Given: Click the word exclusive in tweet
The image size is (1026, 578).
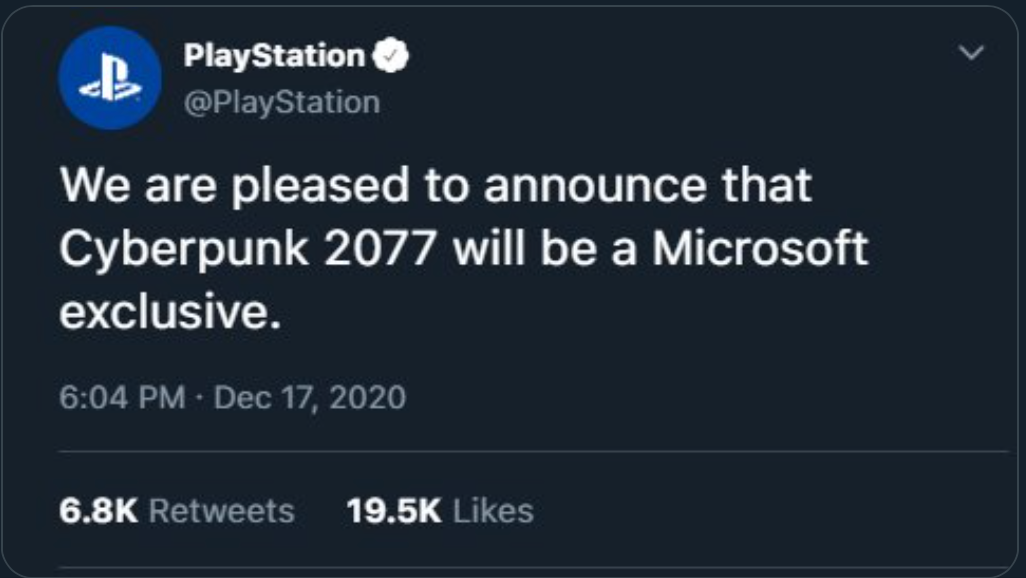Looking at the screenshot, I should click(170, 312).
